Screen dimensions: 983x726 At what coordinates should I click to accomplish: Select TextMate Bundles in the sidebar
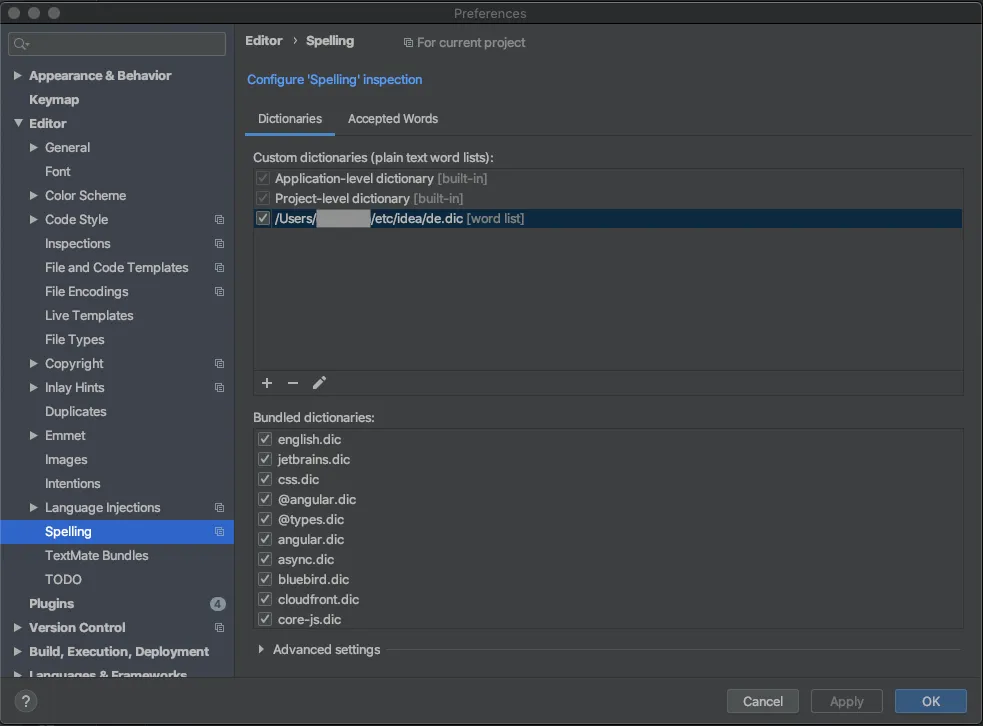[96, 556]
